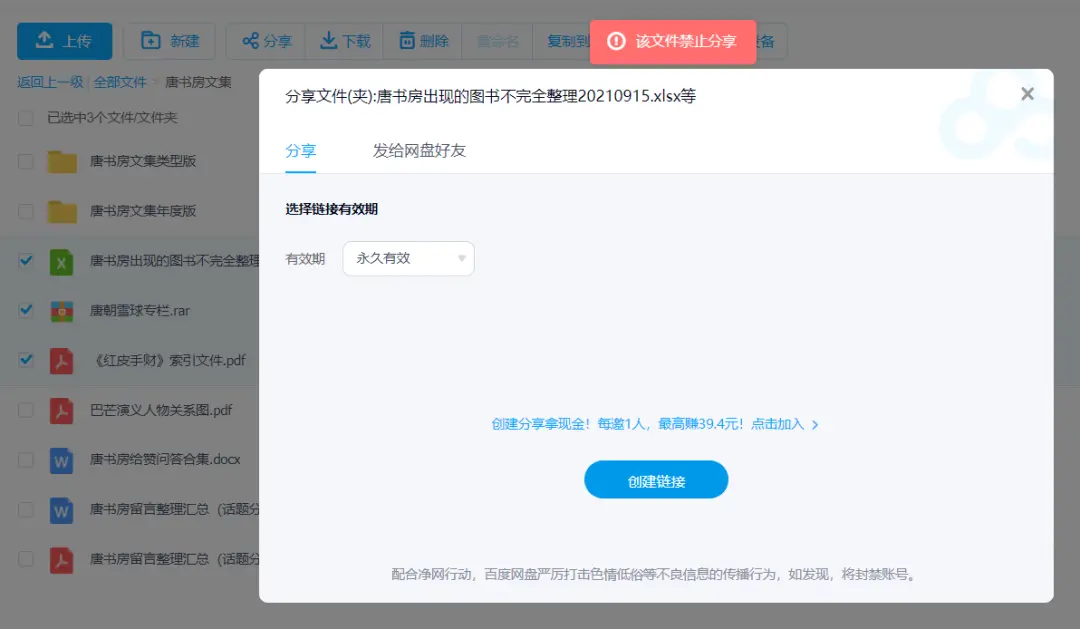The width and height of the screenshot is (1080, 629).
Task: Open the 唐书房文集年度版 folder icon
Action: (63, 211)
